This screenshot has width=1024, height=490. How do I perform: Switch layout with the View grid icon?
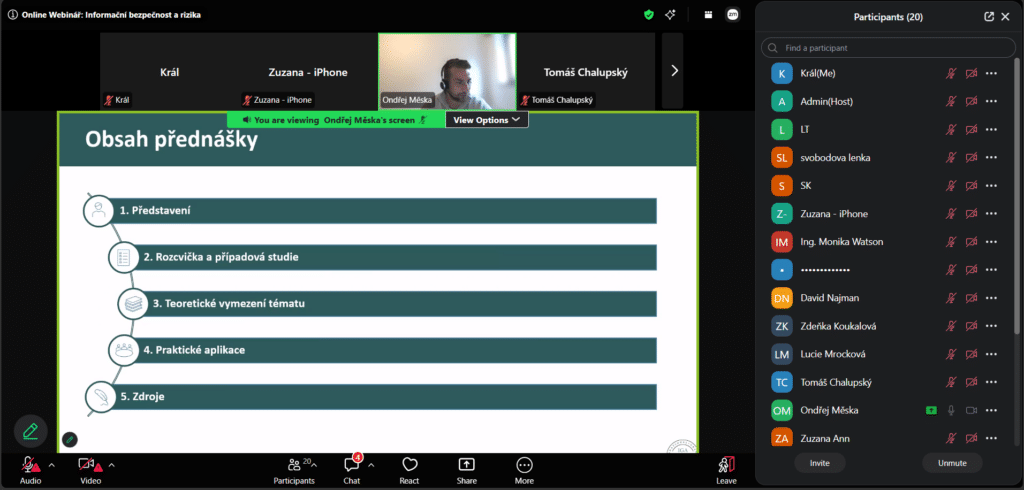click(709, 14)
